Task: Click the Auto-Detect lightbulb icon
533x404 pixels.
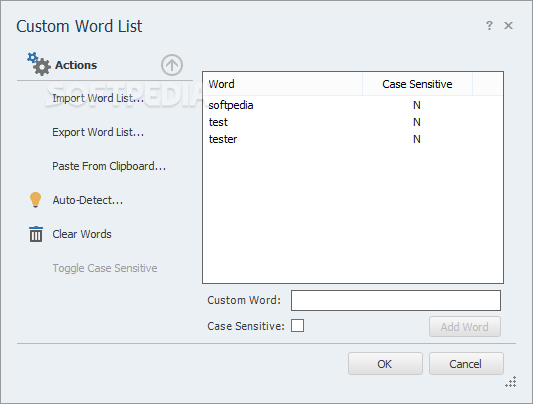Action: (x=36, y=200)
